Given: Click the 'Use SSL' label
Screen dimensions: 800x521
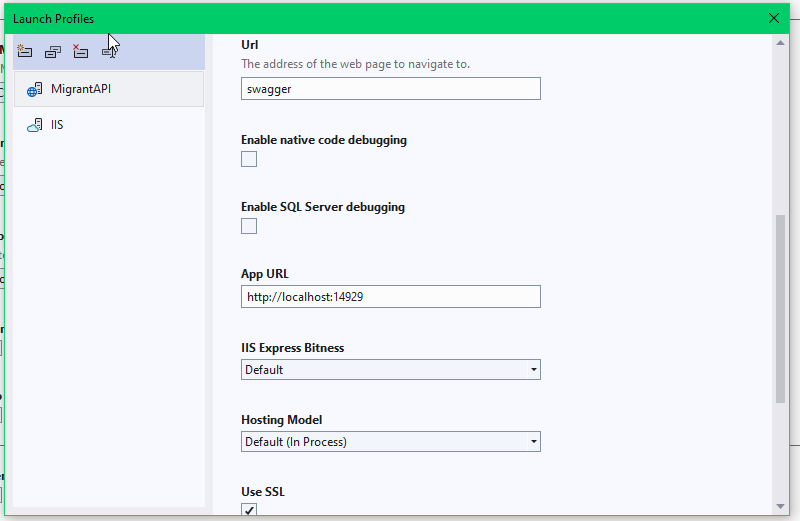Looking at the screenshot, I should click(263, 492).
